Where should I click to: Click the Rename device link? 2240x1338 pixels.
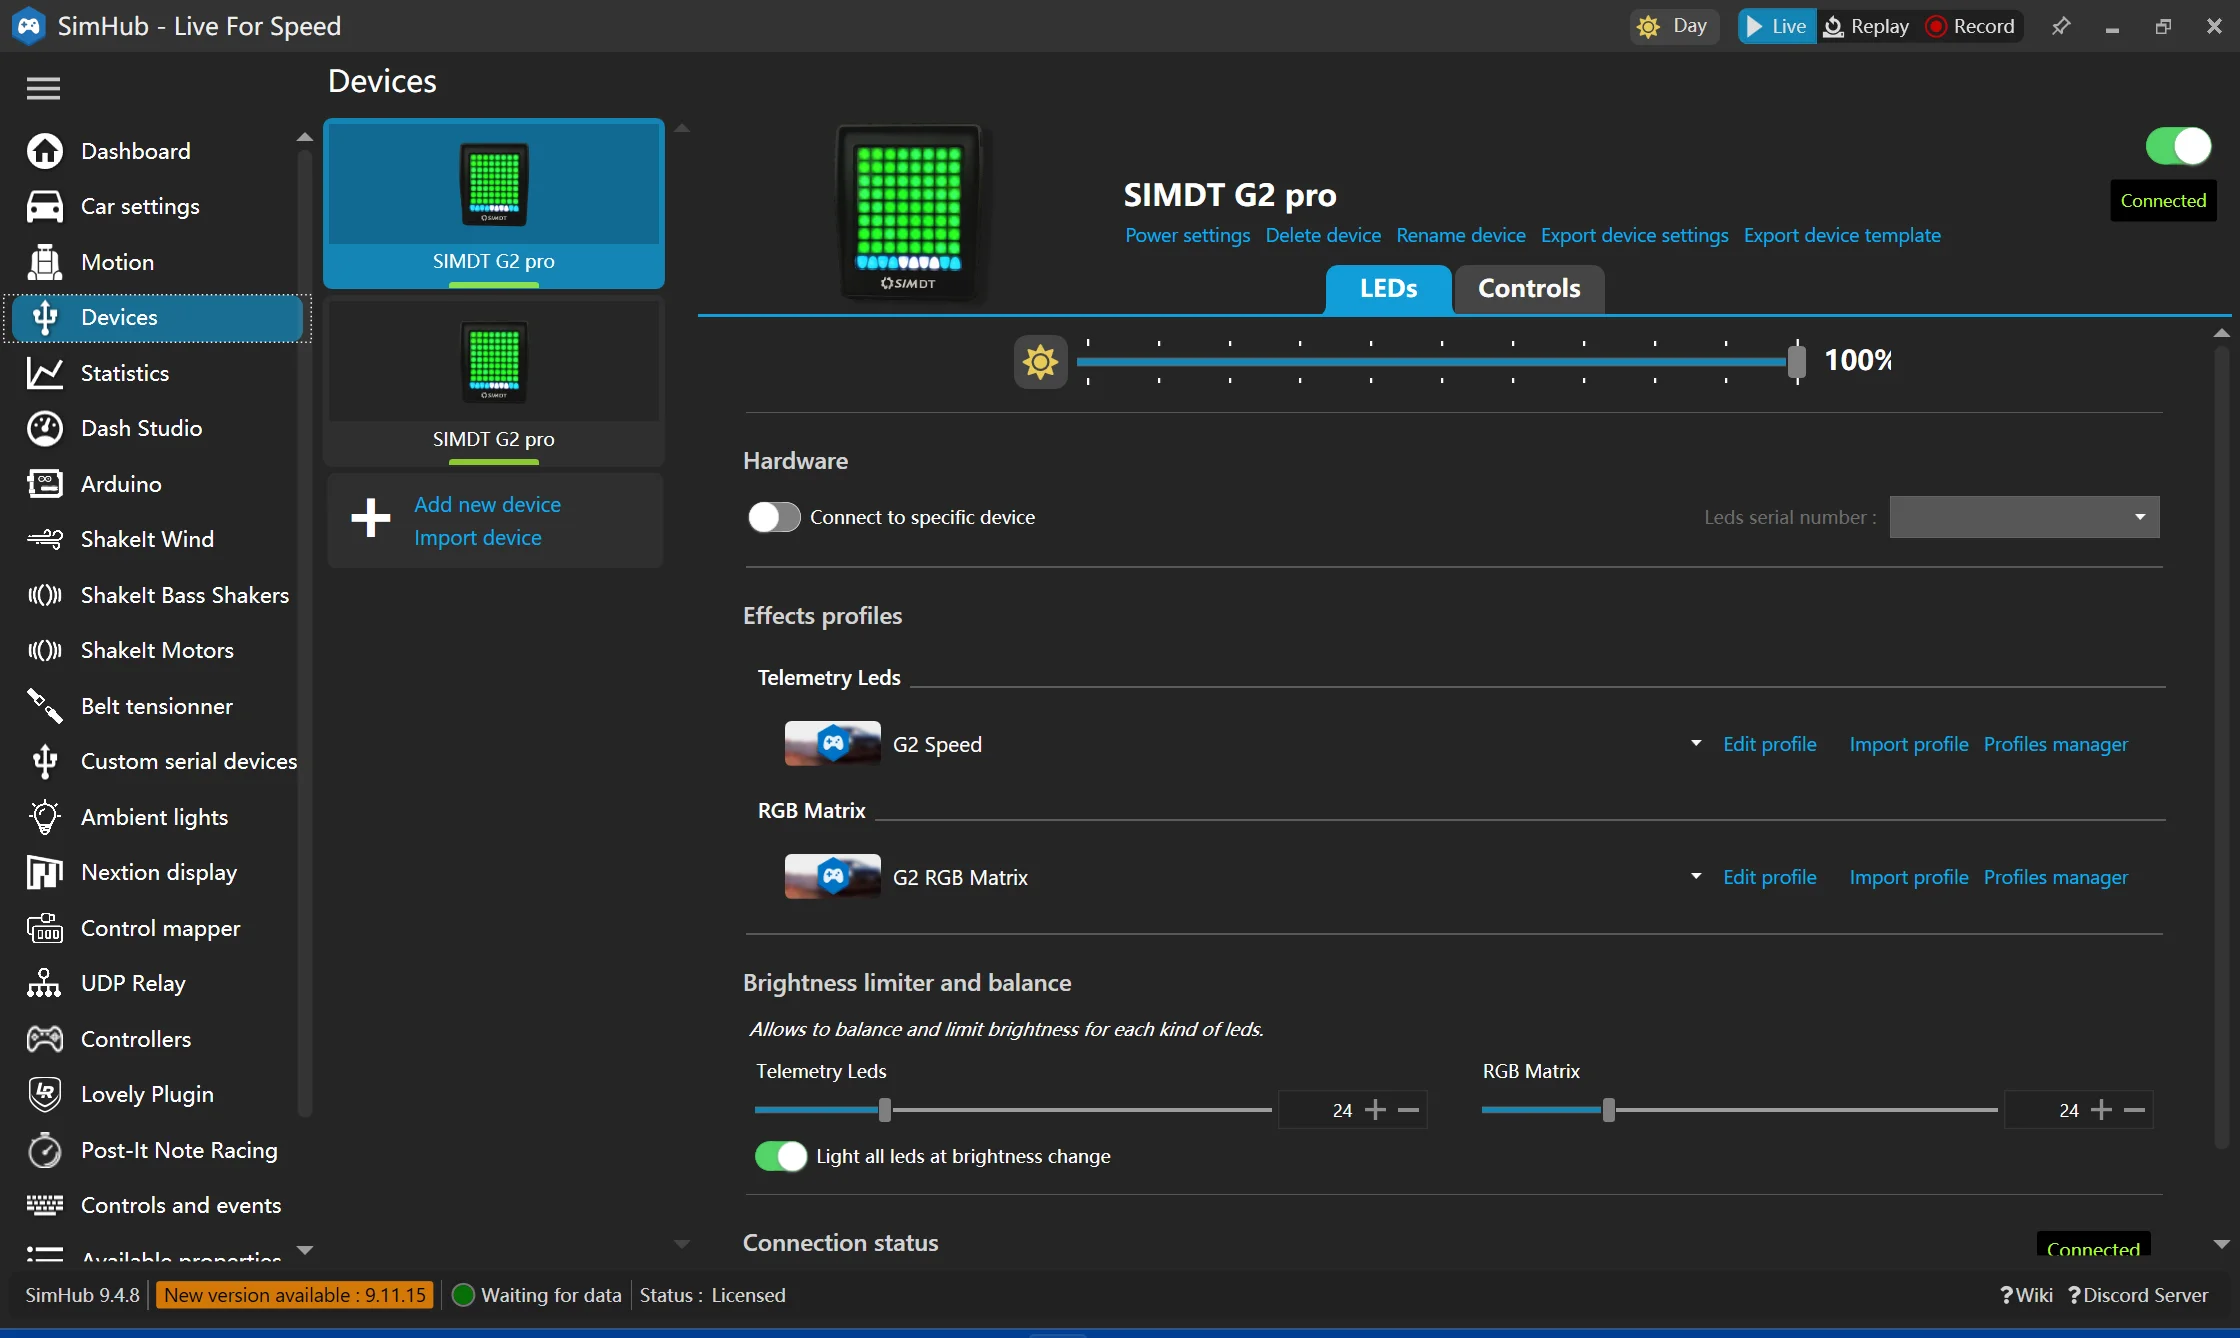coord(1461,235)
